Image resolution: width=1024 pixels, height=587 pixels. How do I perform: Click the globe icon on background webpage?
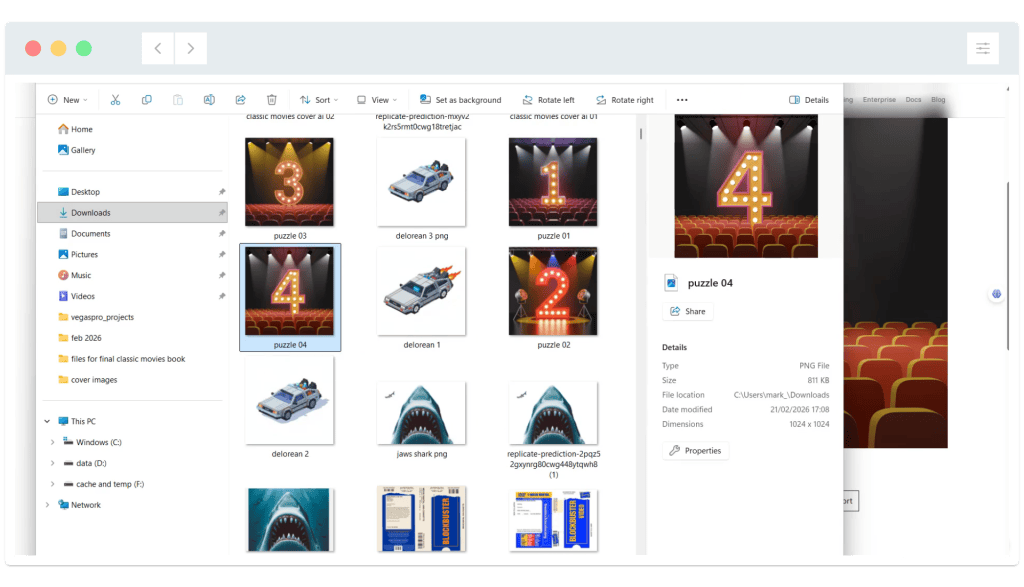pyautogui.click(x=997, y=294)
